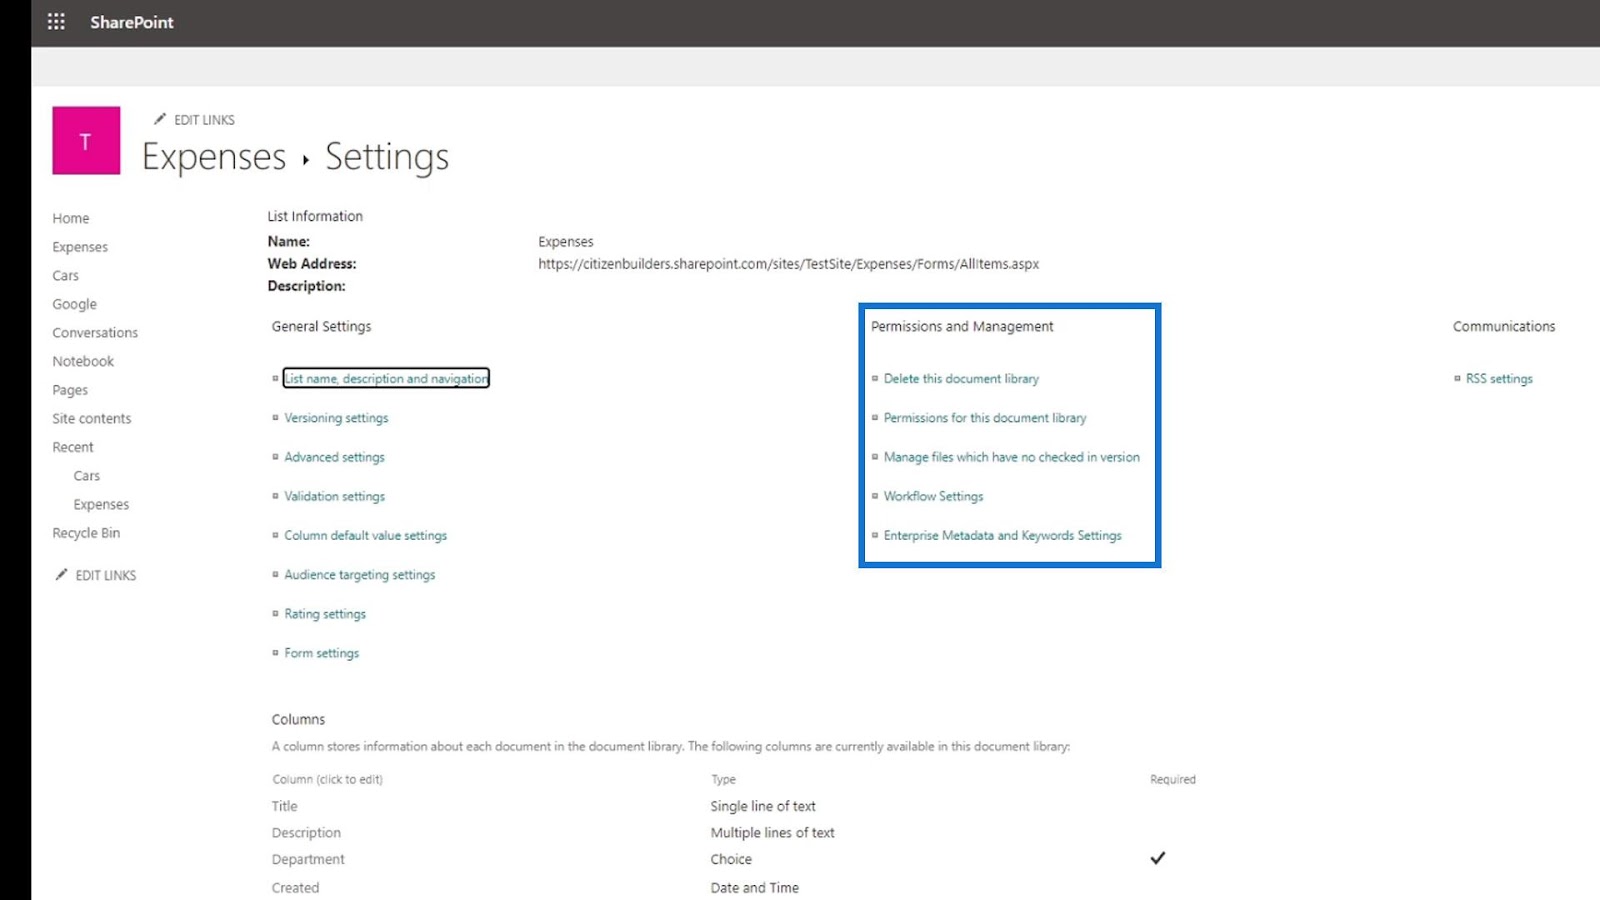
Task: Open Pages in left navigation
Action: (x=70, y=390)
